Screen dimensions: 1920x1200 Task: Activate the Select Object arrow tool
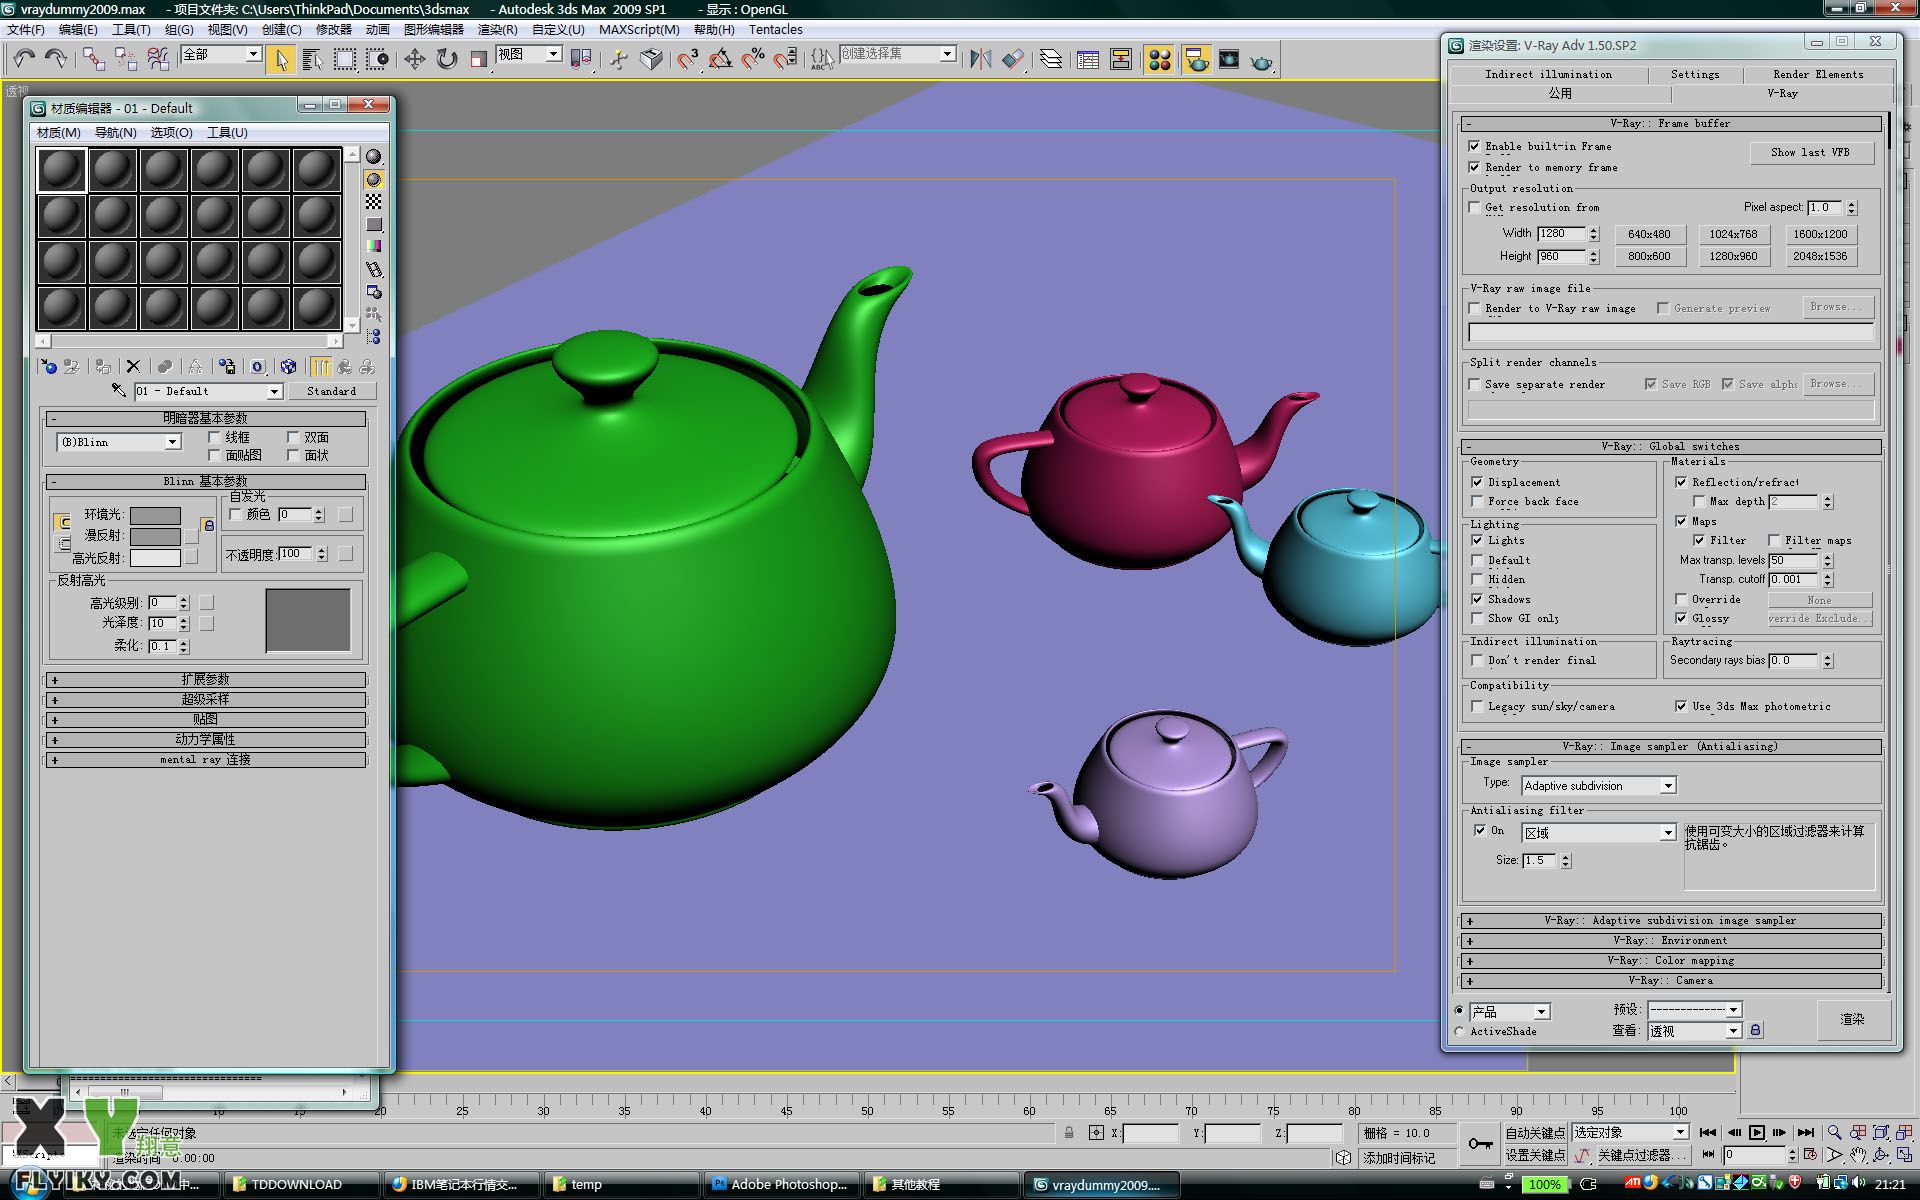[x=281, y=60]
